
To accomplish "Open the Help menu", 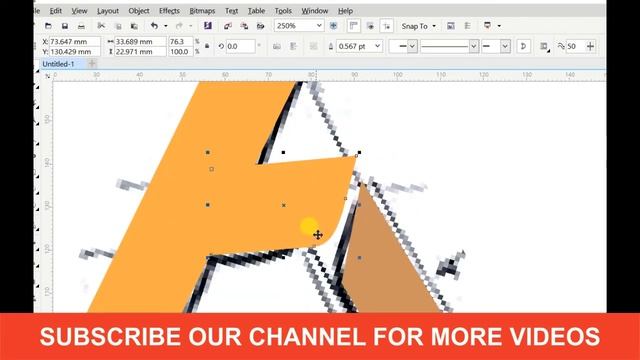I will coord(345,11).
